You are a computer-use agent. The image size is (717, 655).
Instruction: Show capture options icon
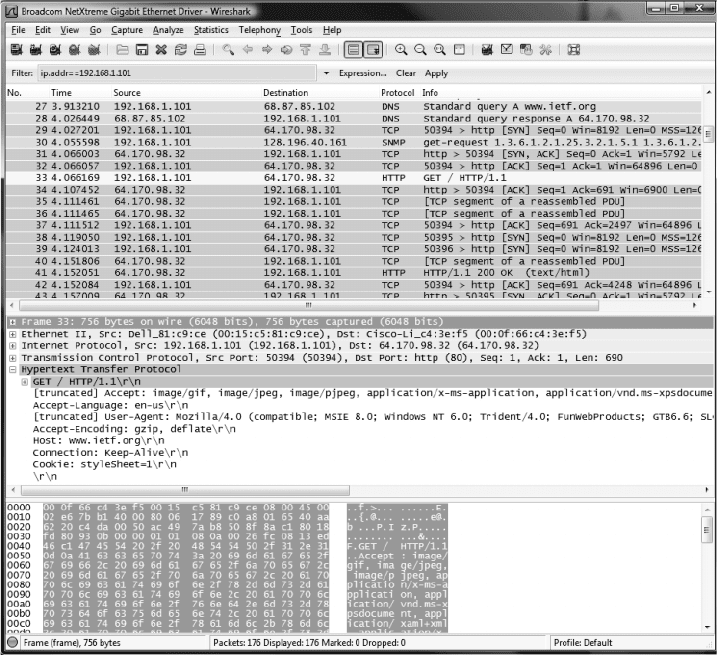[36, 49]
